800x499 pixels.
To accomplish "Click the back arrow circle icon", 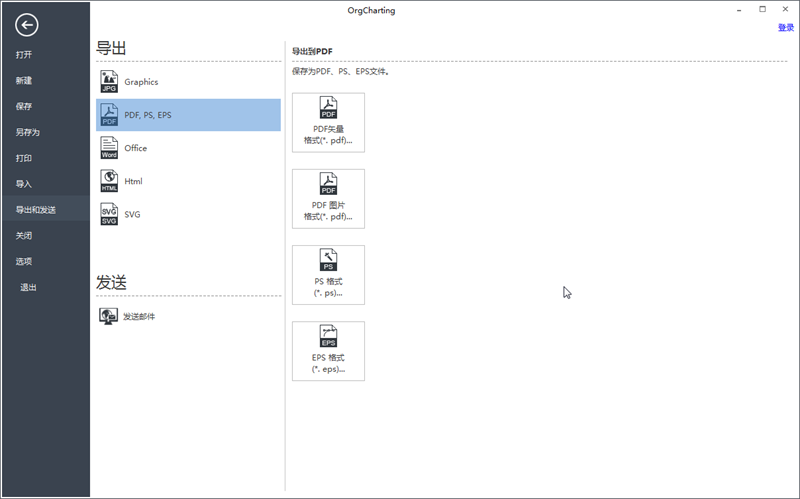I will [x=27, y=24].
